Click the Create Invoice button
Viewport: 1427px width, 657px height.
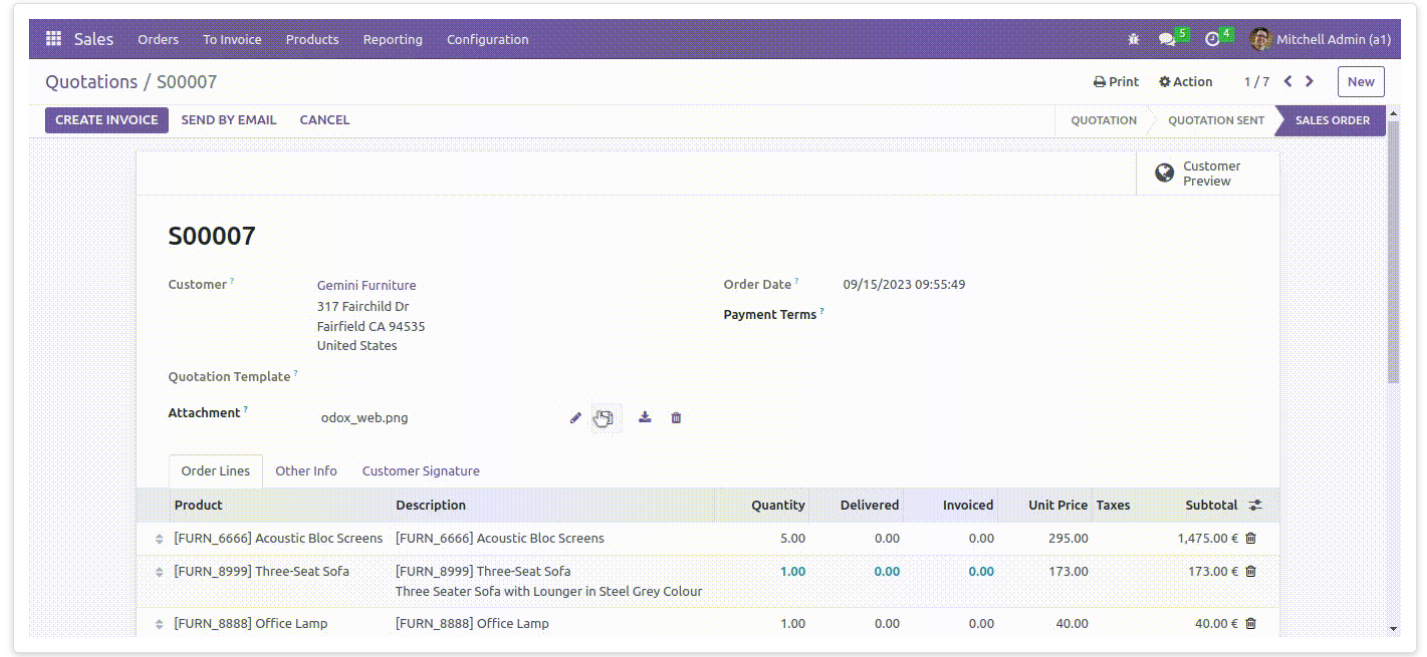tap(106, 119)
